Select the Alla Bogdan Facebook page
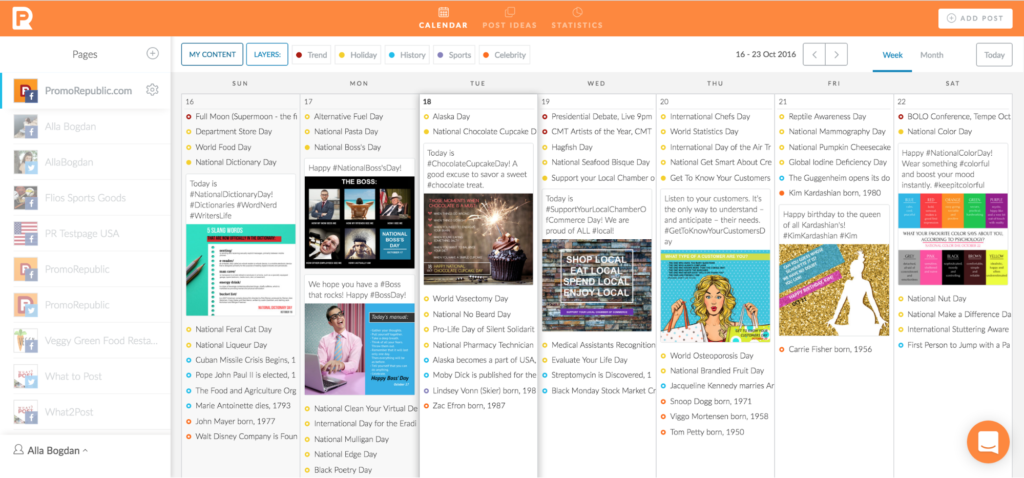1024x478 pixels. [85, 127]
